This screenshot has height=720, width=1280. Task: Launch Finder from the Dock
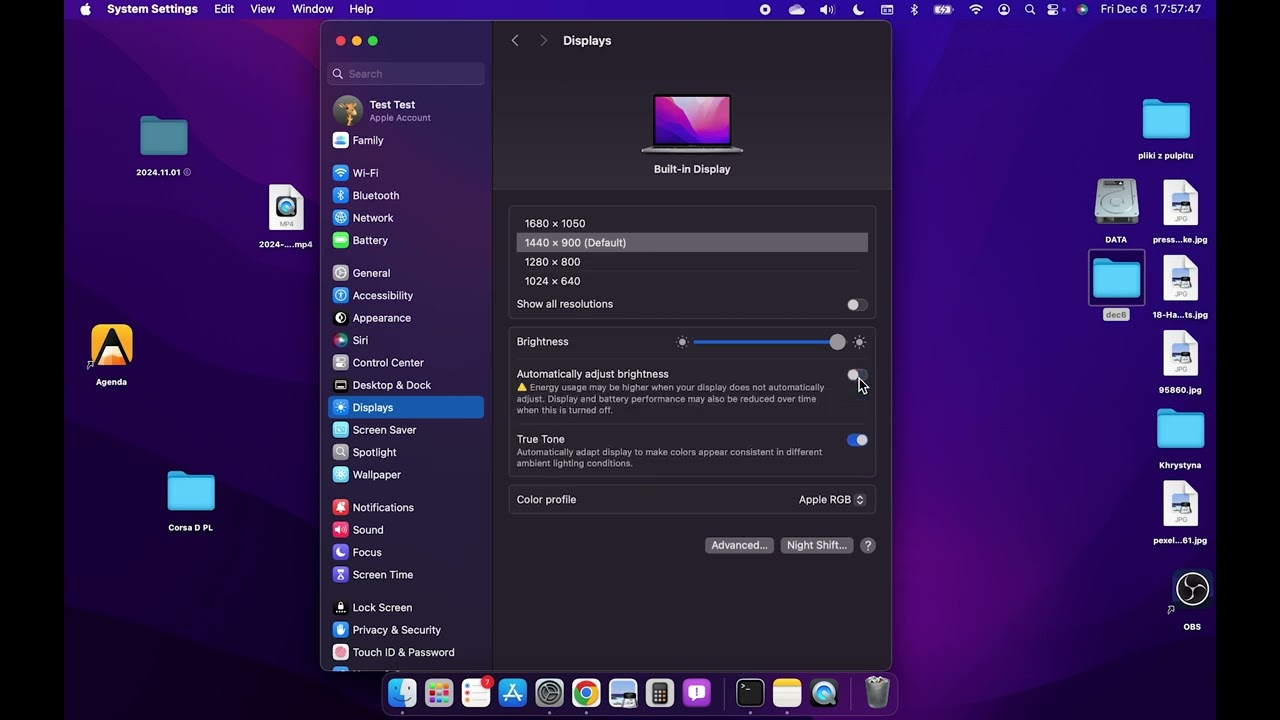coord(402,692)
